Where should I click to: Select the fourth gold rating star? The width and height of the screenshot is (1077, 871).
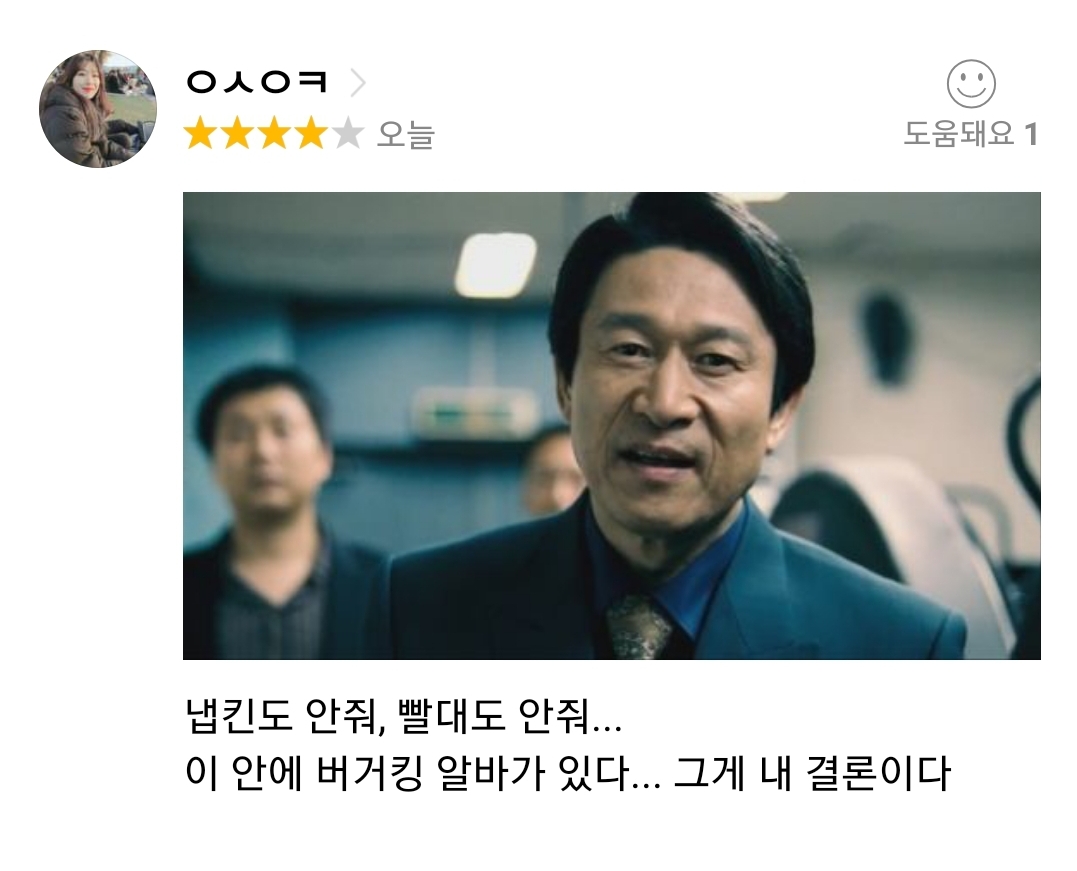(311, 133)
